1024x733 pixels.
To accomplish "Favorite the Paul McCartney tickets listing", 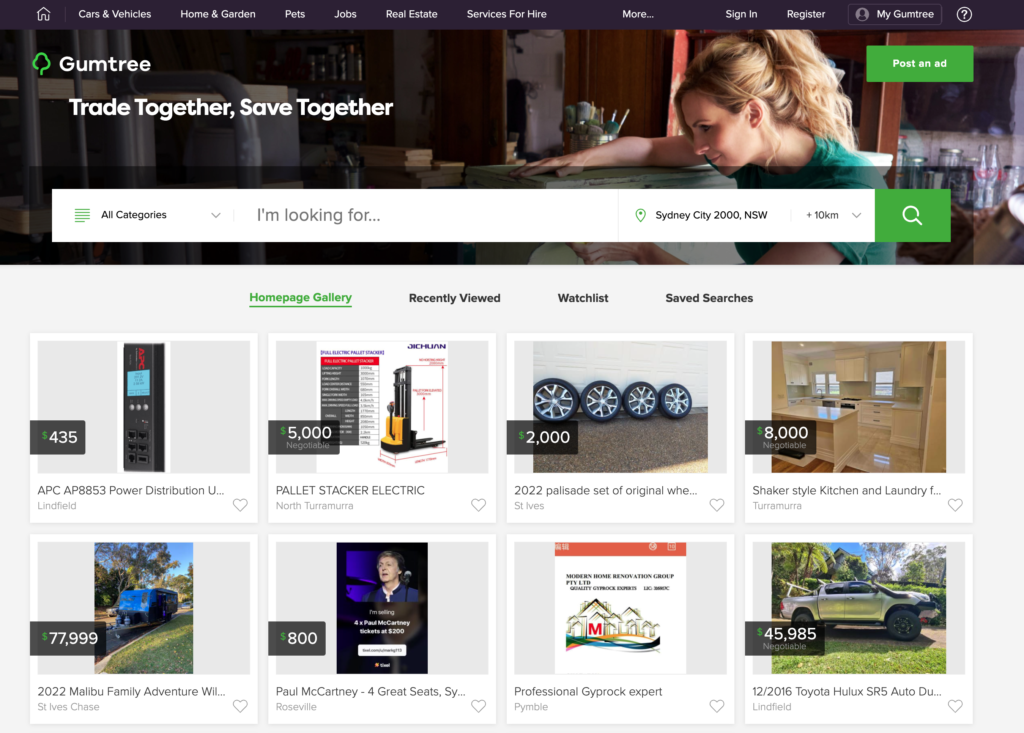I will 478,706.
